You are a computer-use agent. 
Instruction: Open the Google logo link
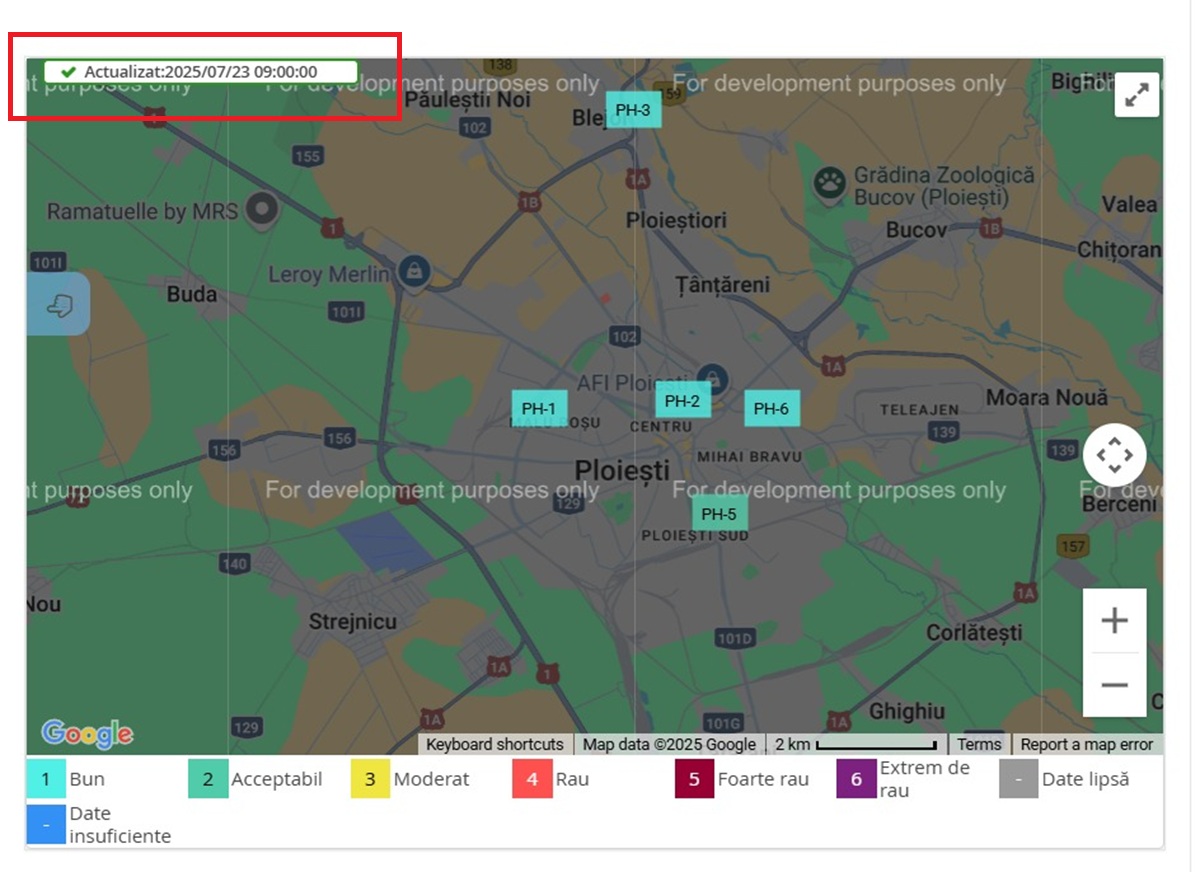(x=87, y=733)
